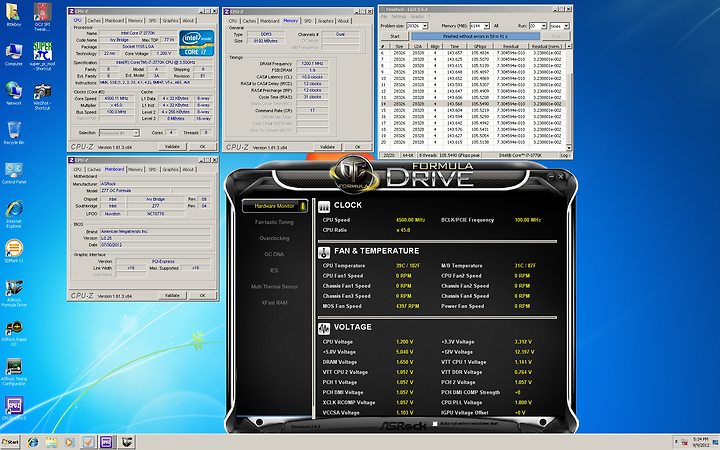Select row 20 in the LinX results table
The width and height of the screenshot is (720, 450).
point(473,142)
